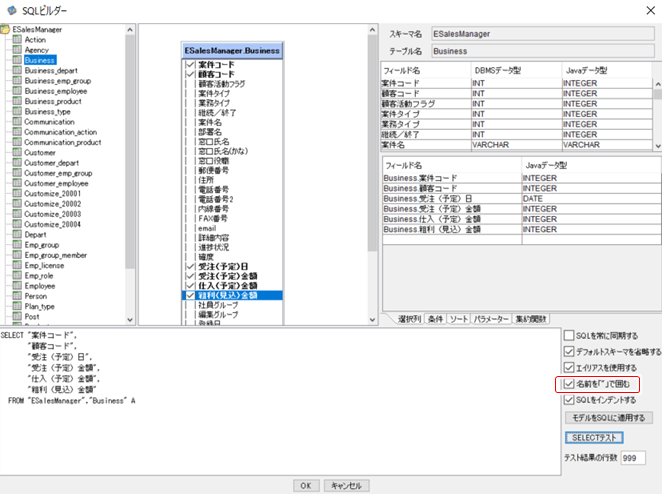Uncheck the 仕入(予定)金額 column checkbox
This screenshot has height=494, width=662.
tap(190, 286)
